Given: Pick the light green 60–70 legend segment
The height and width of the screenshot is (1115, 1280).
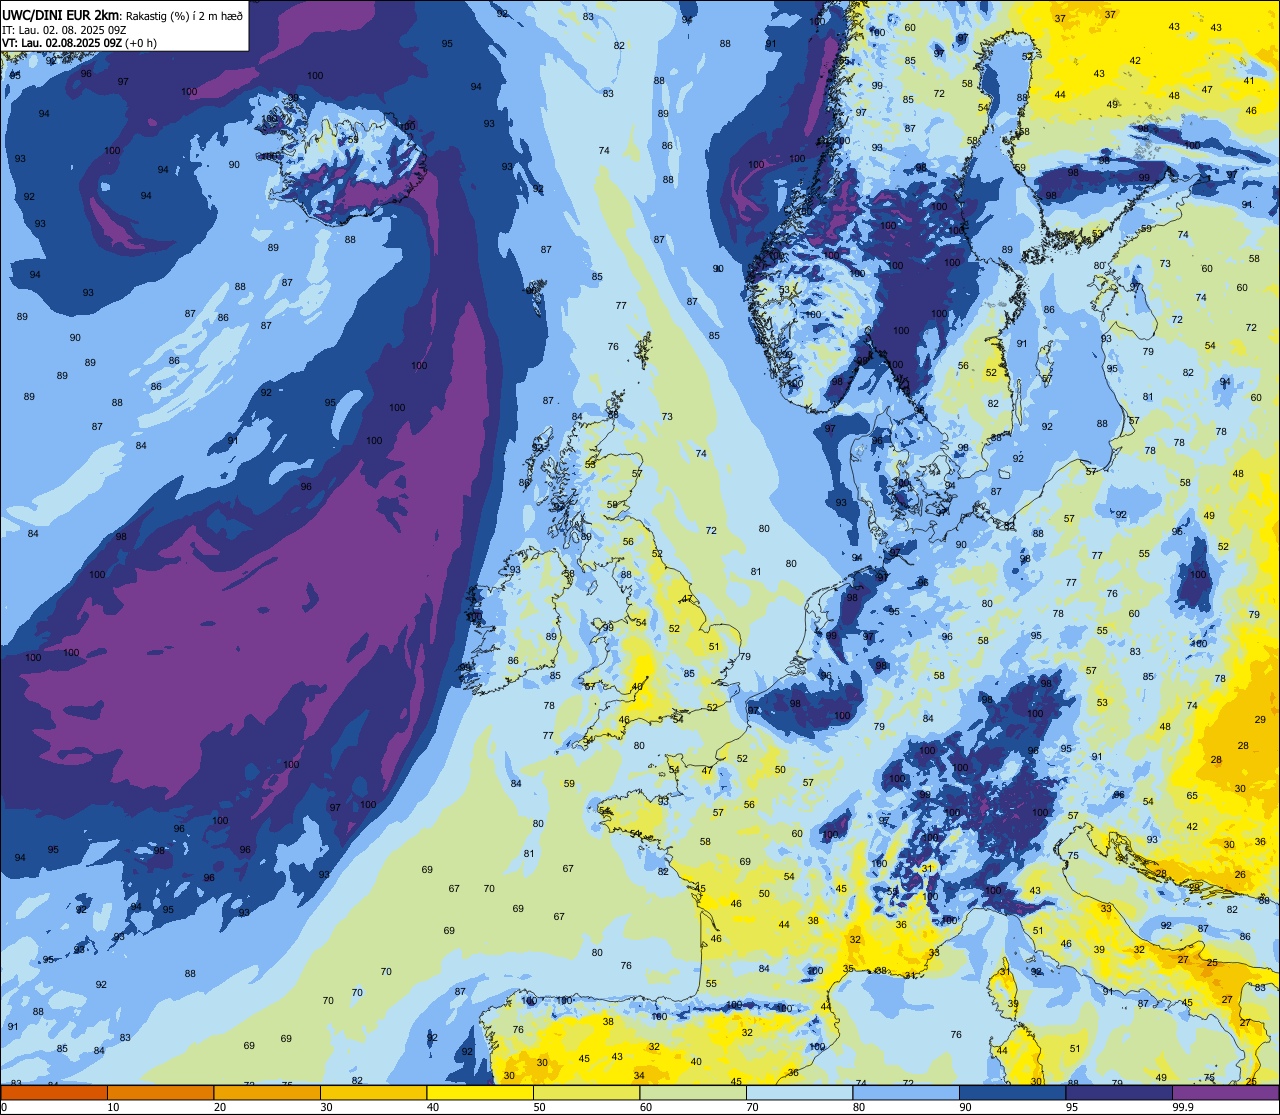Looking at the screenshot, I should 693,1092.
